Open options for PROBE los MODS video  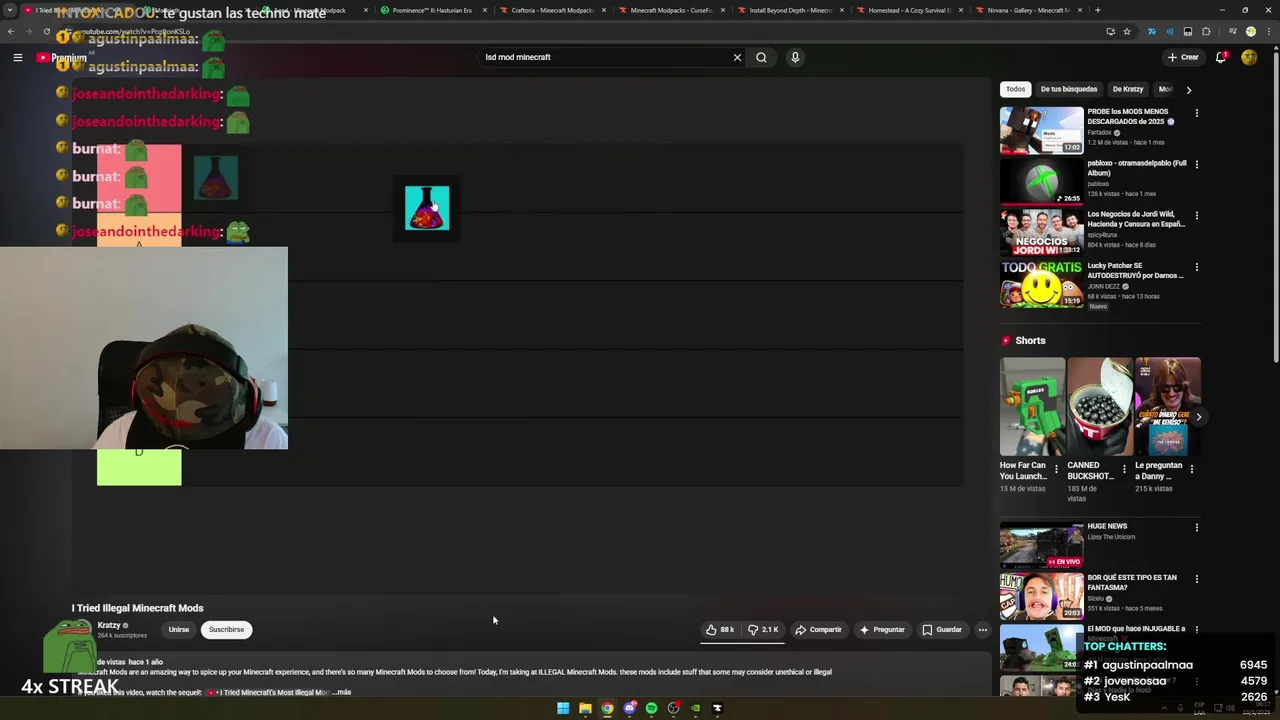[x=1196, y=113]
